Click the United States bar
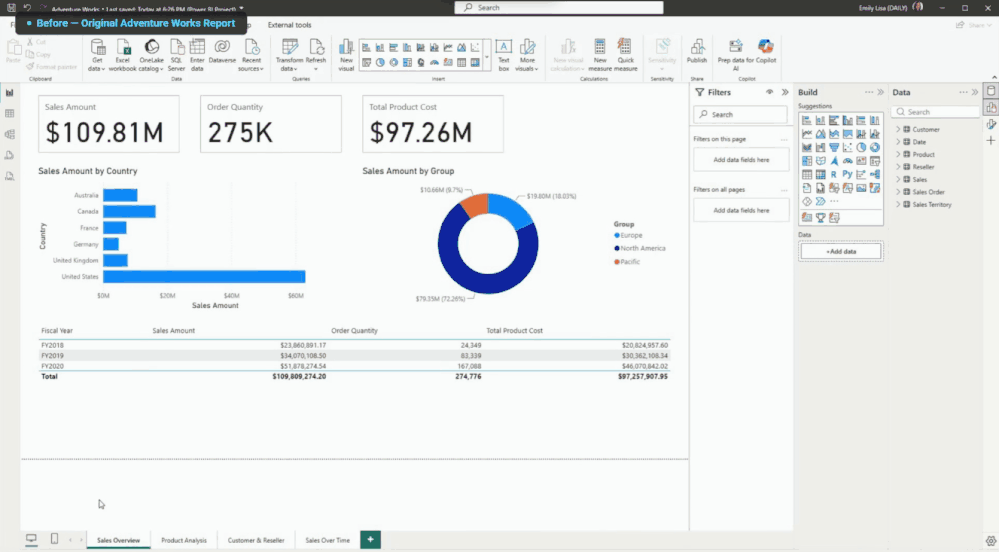 (204, 277)
